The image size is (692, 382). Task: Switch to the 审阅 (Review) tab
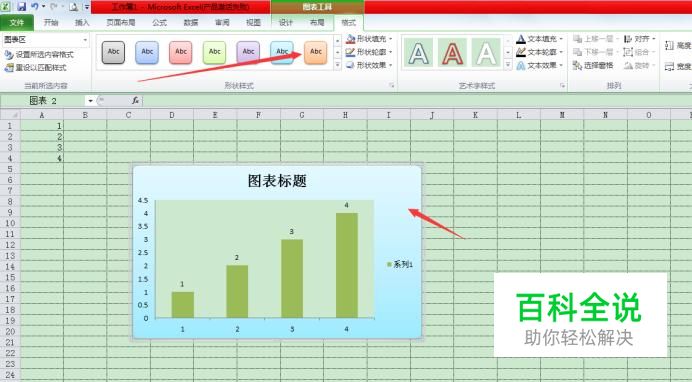pos(222,22)
